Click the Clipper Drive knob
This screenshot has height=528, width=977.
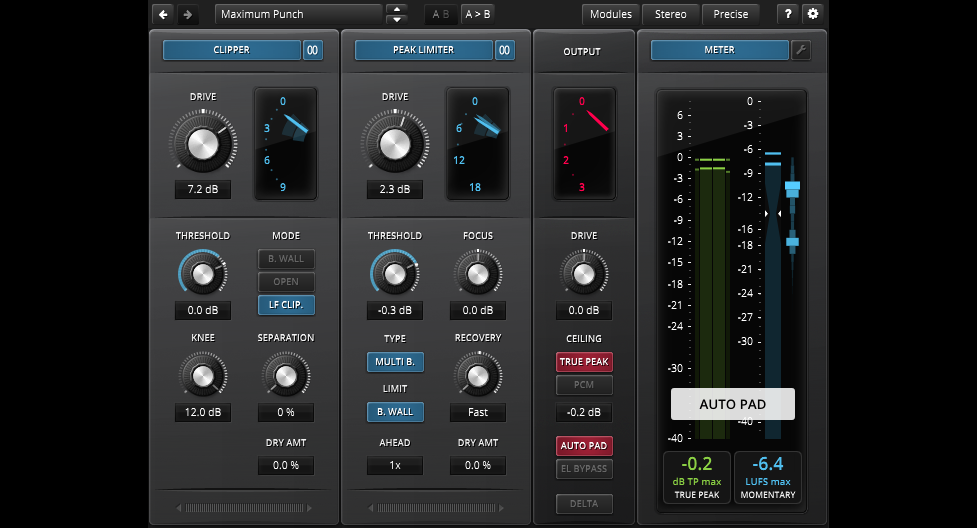click(x=202, y=143)
